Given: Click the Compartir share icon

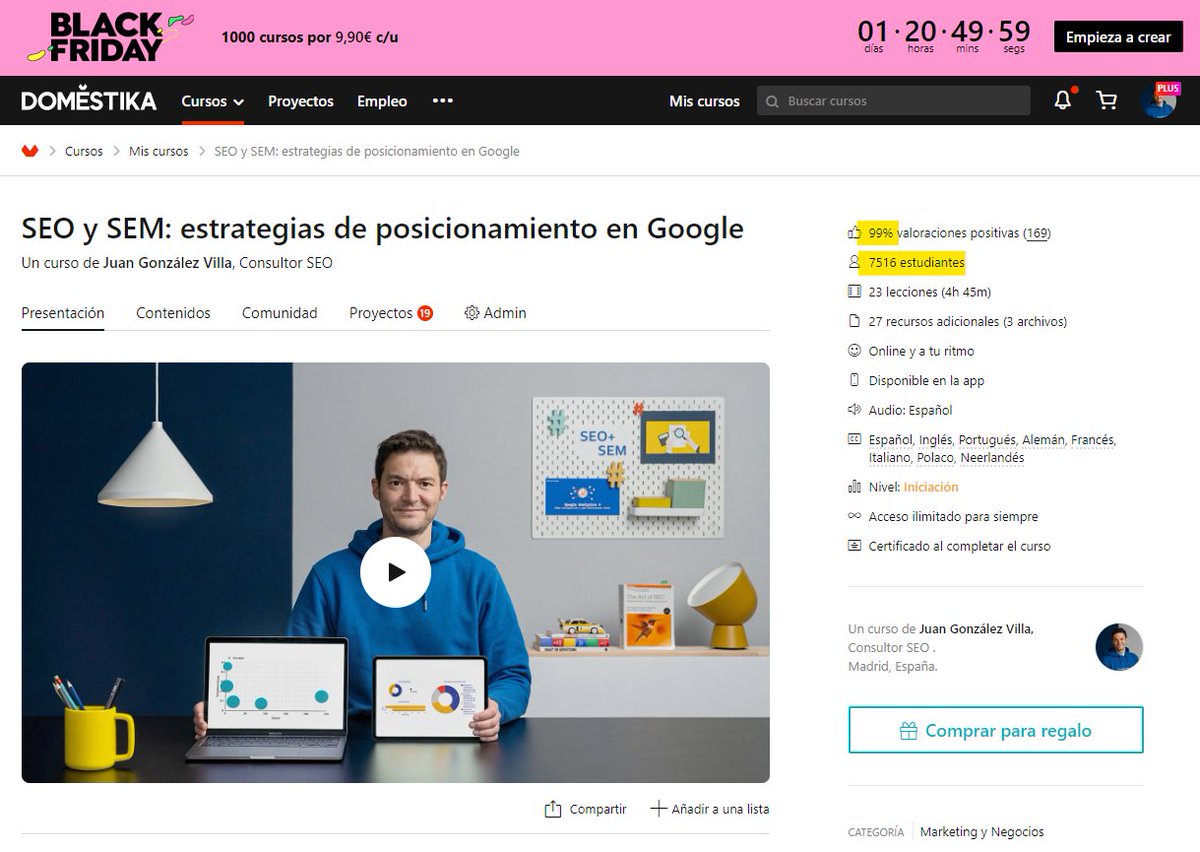Looking at the screenshot, I should pos(552,809).
